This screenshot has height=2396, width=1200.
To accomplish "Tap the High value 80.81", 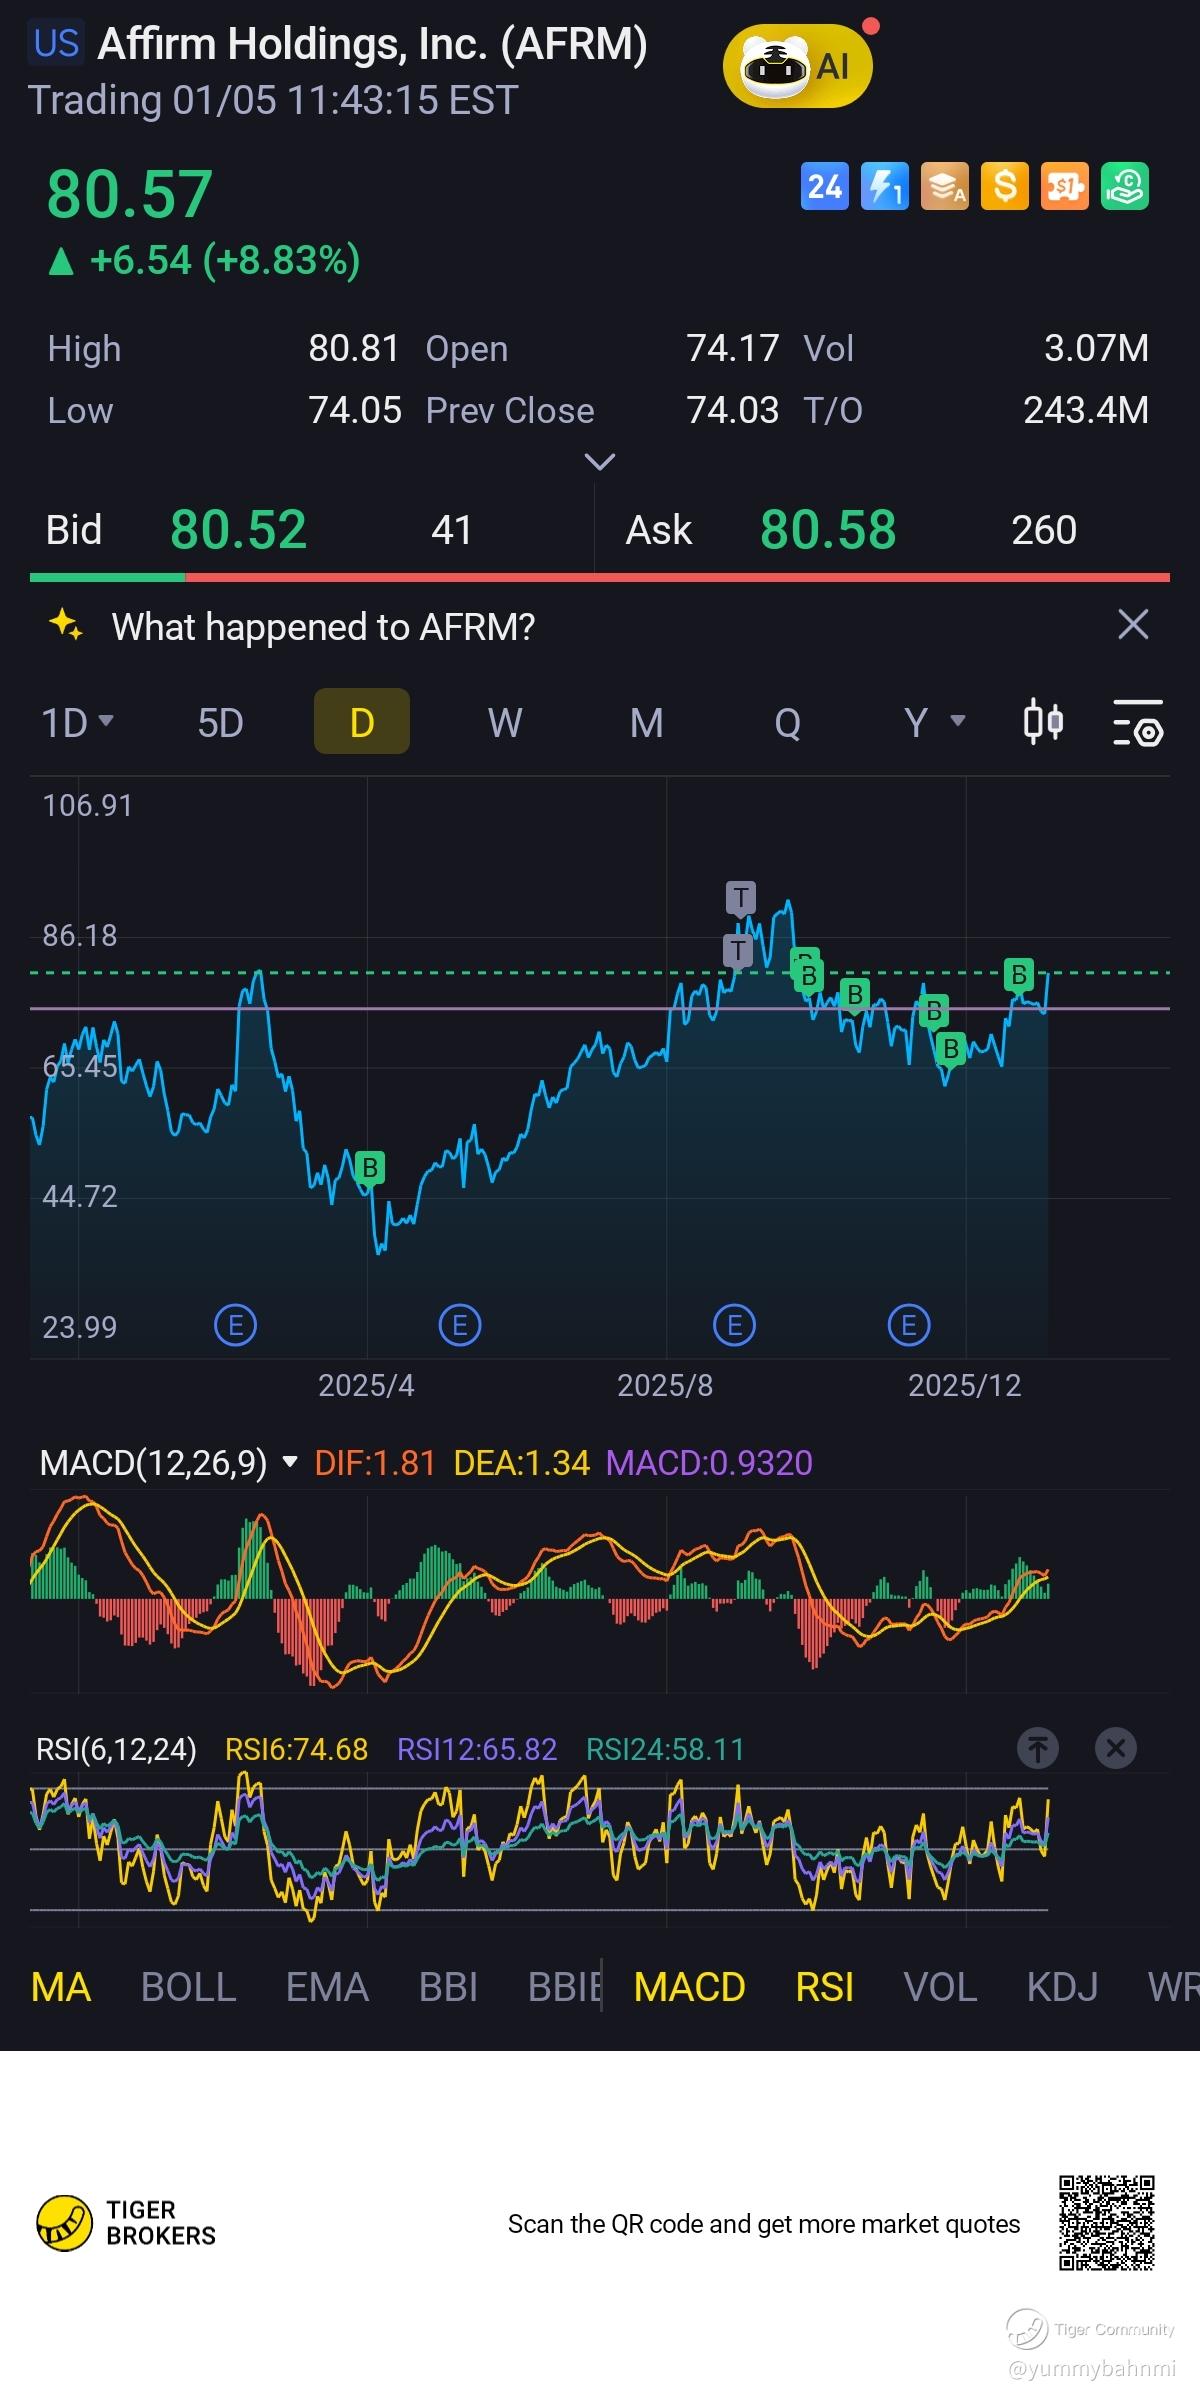I will pos(354,348).
